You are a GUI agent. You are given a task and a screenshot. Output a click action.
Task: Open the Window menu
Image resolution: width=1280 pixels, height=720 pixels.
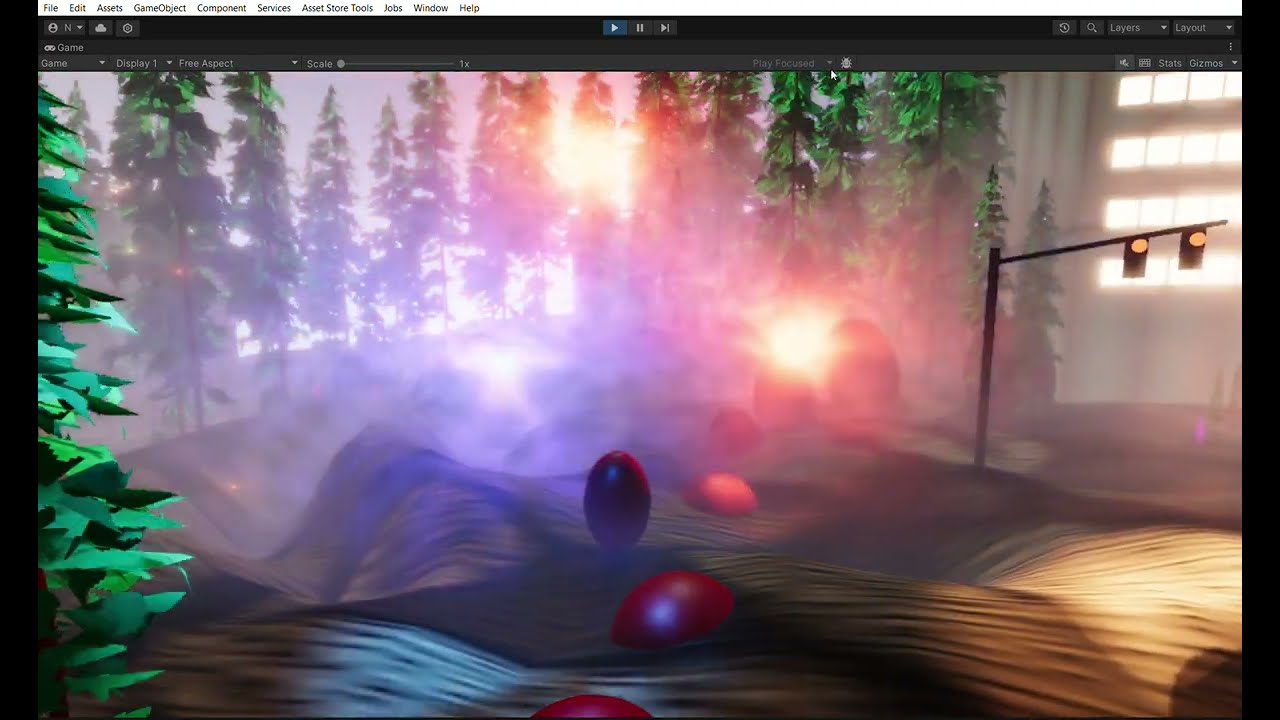[x=431, y=8]
